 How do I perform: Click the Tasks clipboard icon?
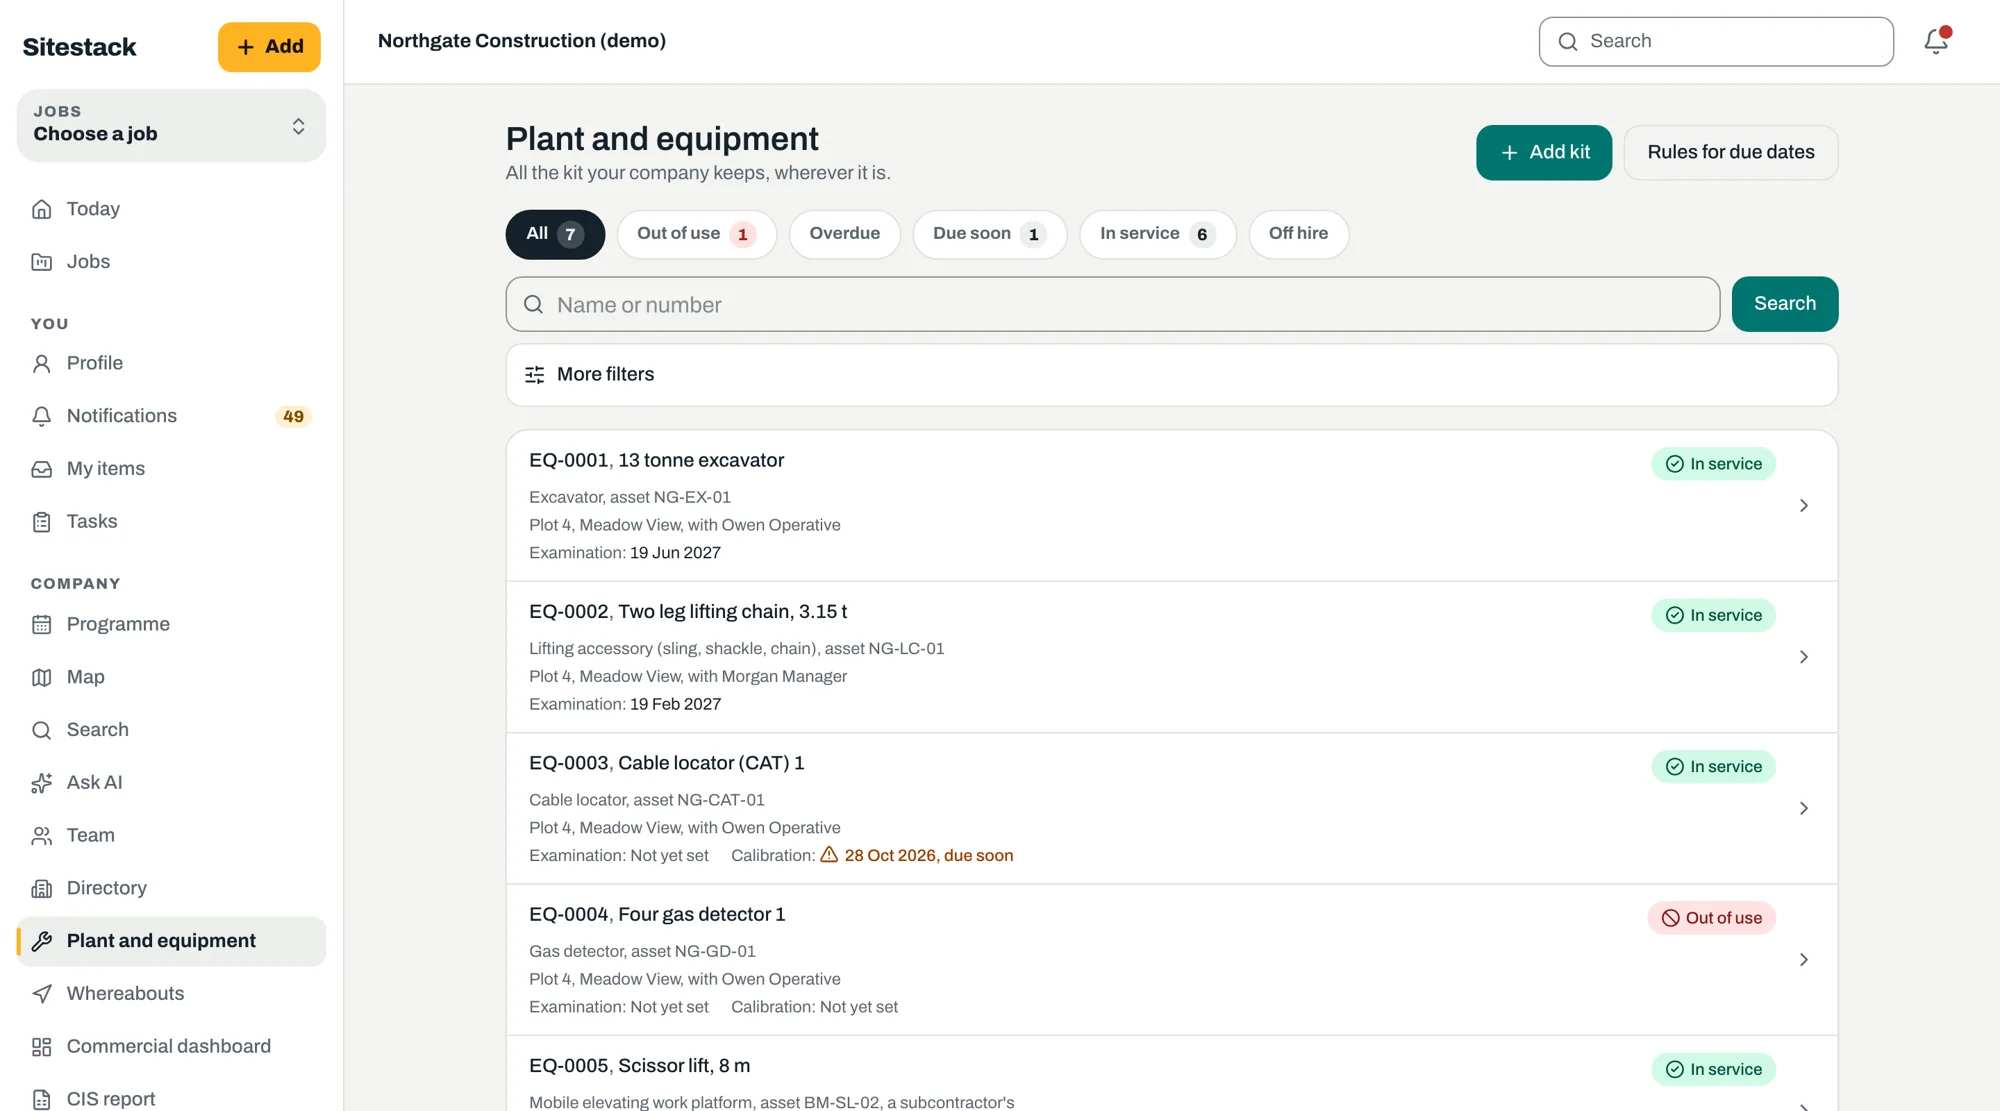point(41,522)
